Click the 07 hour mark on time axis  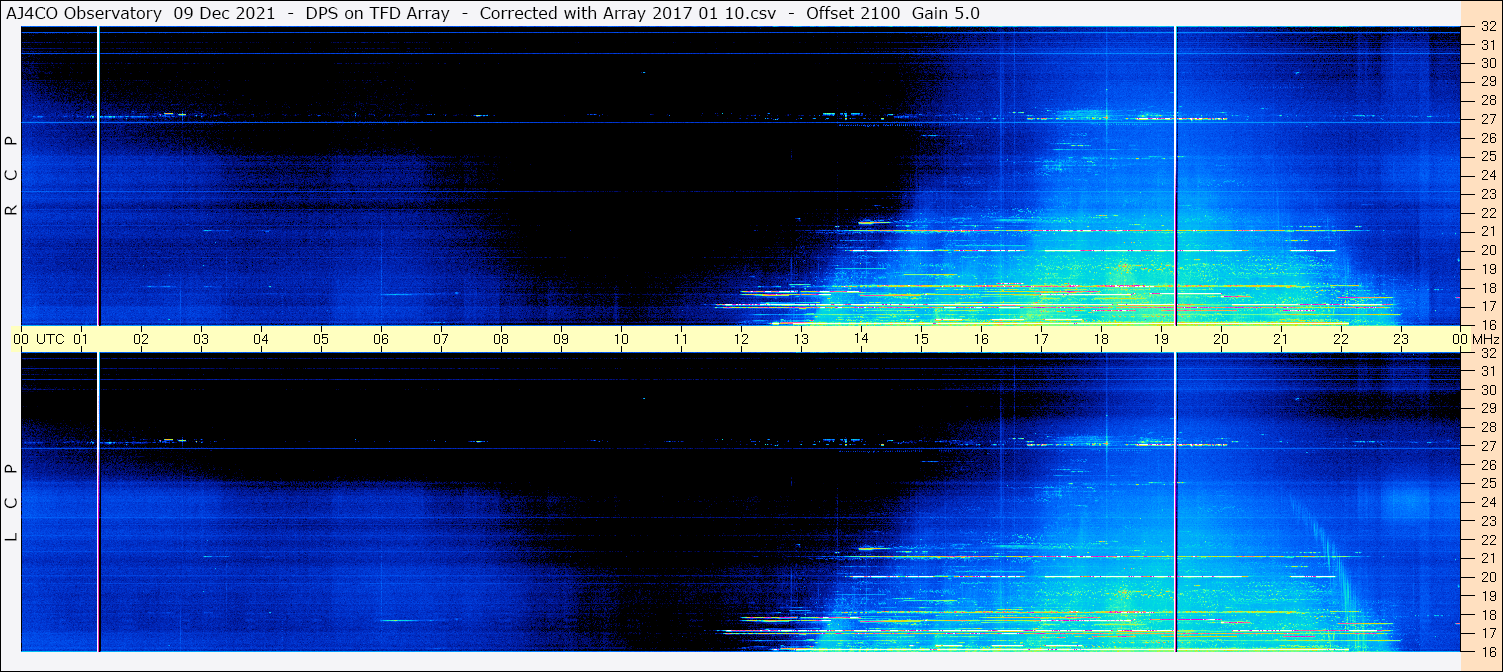coord(441,339)
